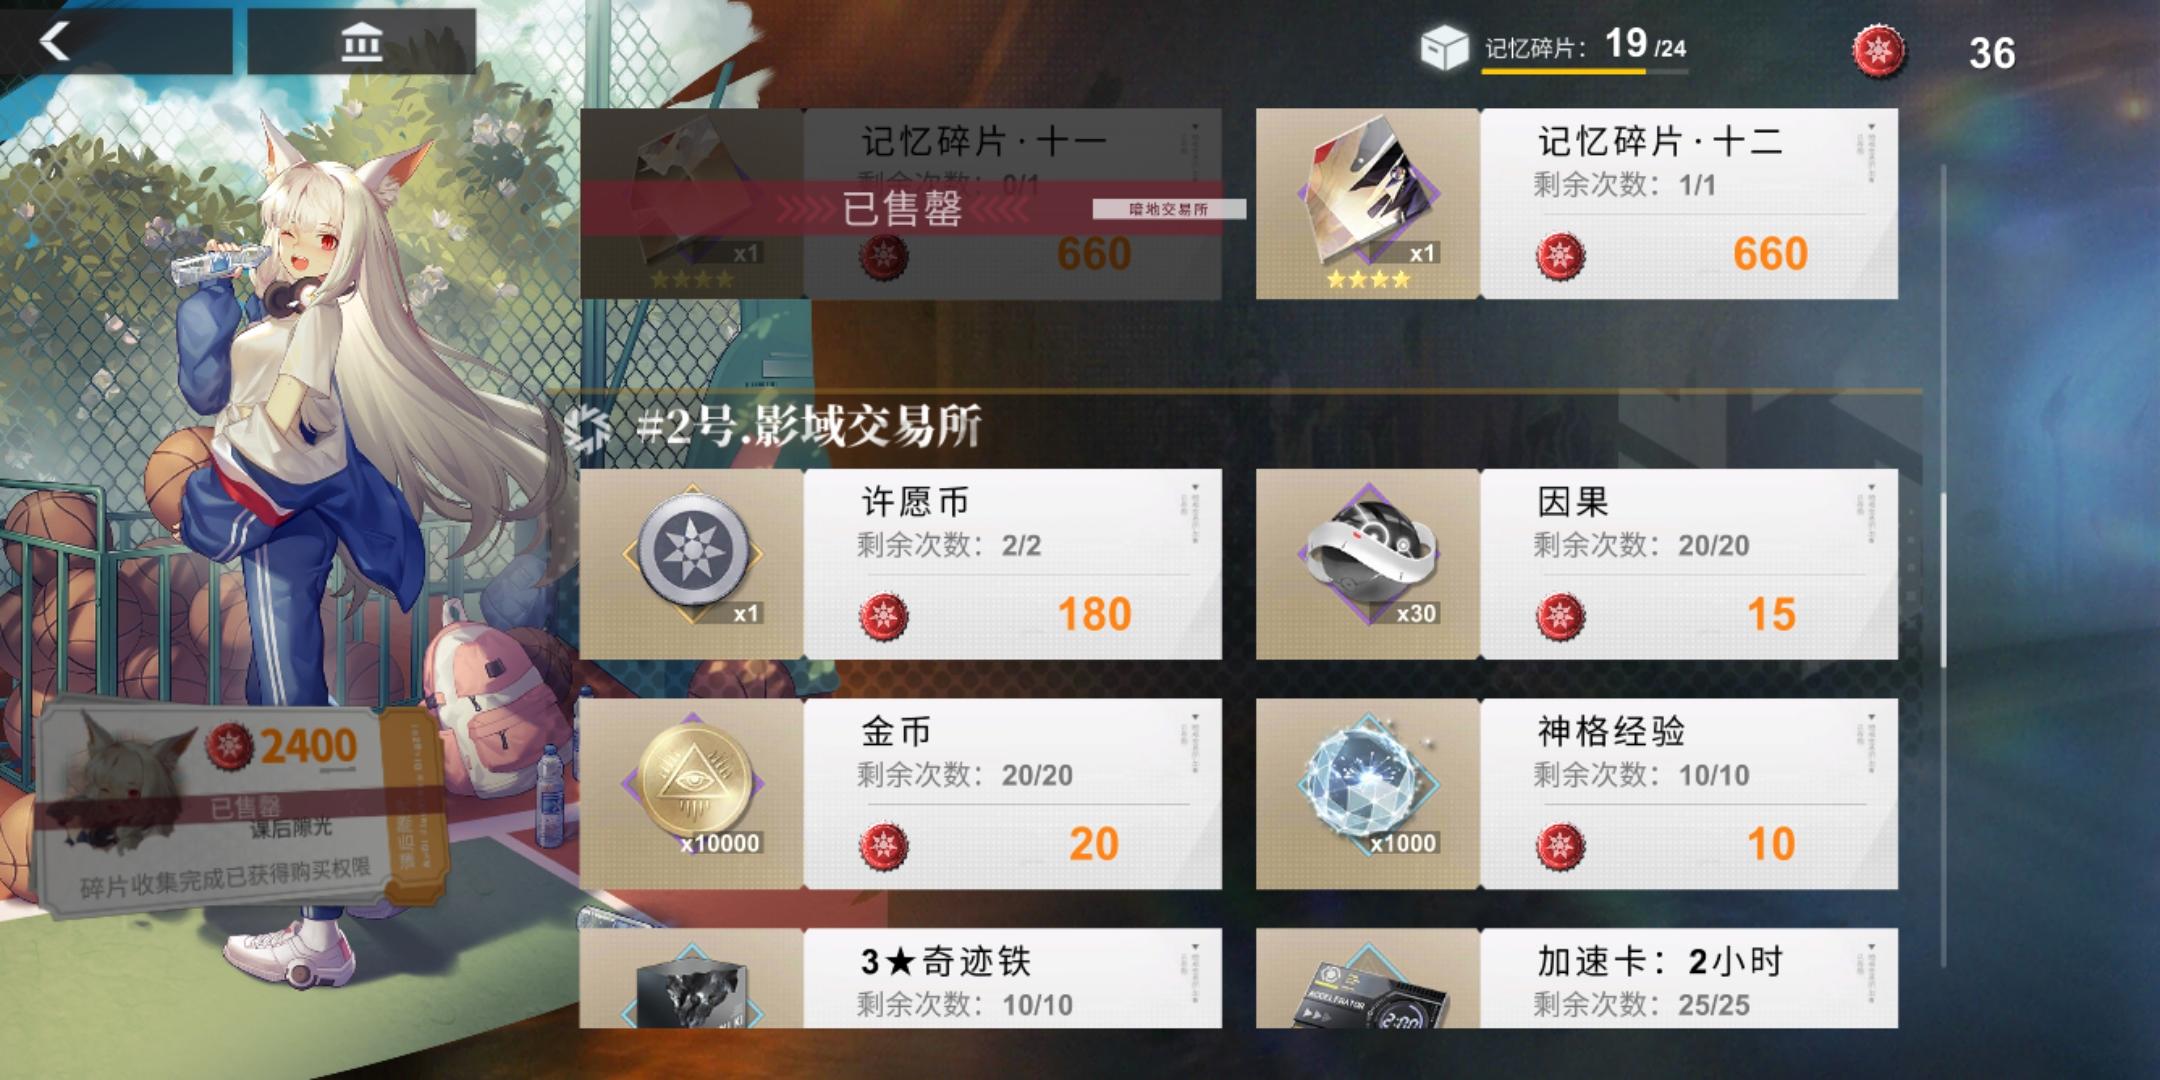
Task: Click the shop list vertical scrollbar
Action: [1944, 565]
